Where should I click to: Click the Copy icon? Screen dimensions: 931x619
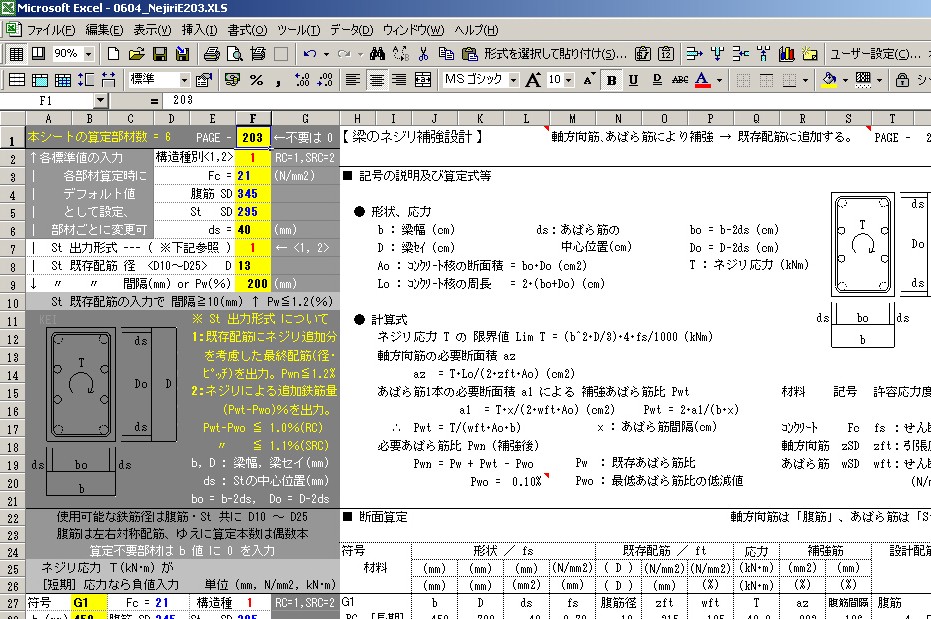tap(446, 54)
